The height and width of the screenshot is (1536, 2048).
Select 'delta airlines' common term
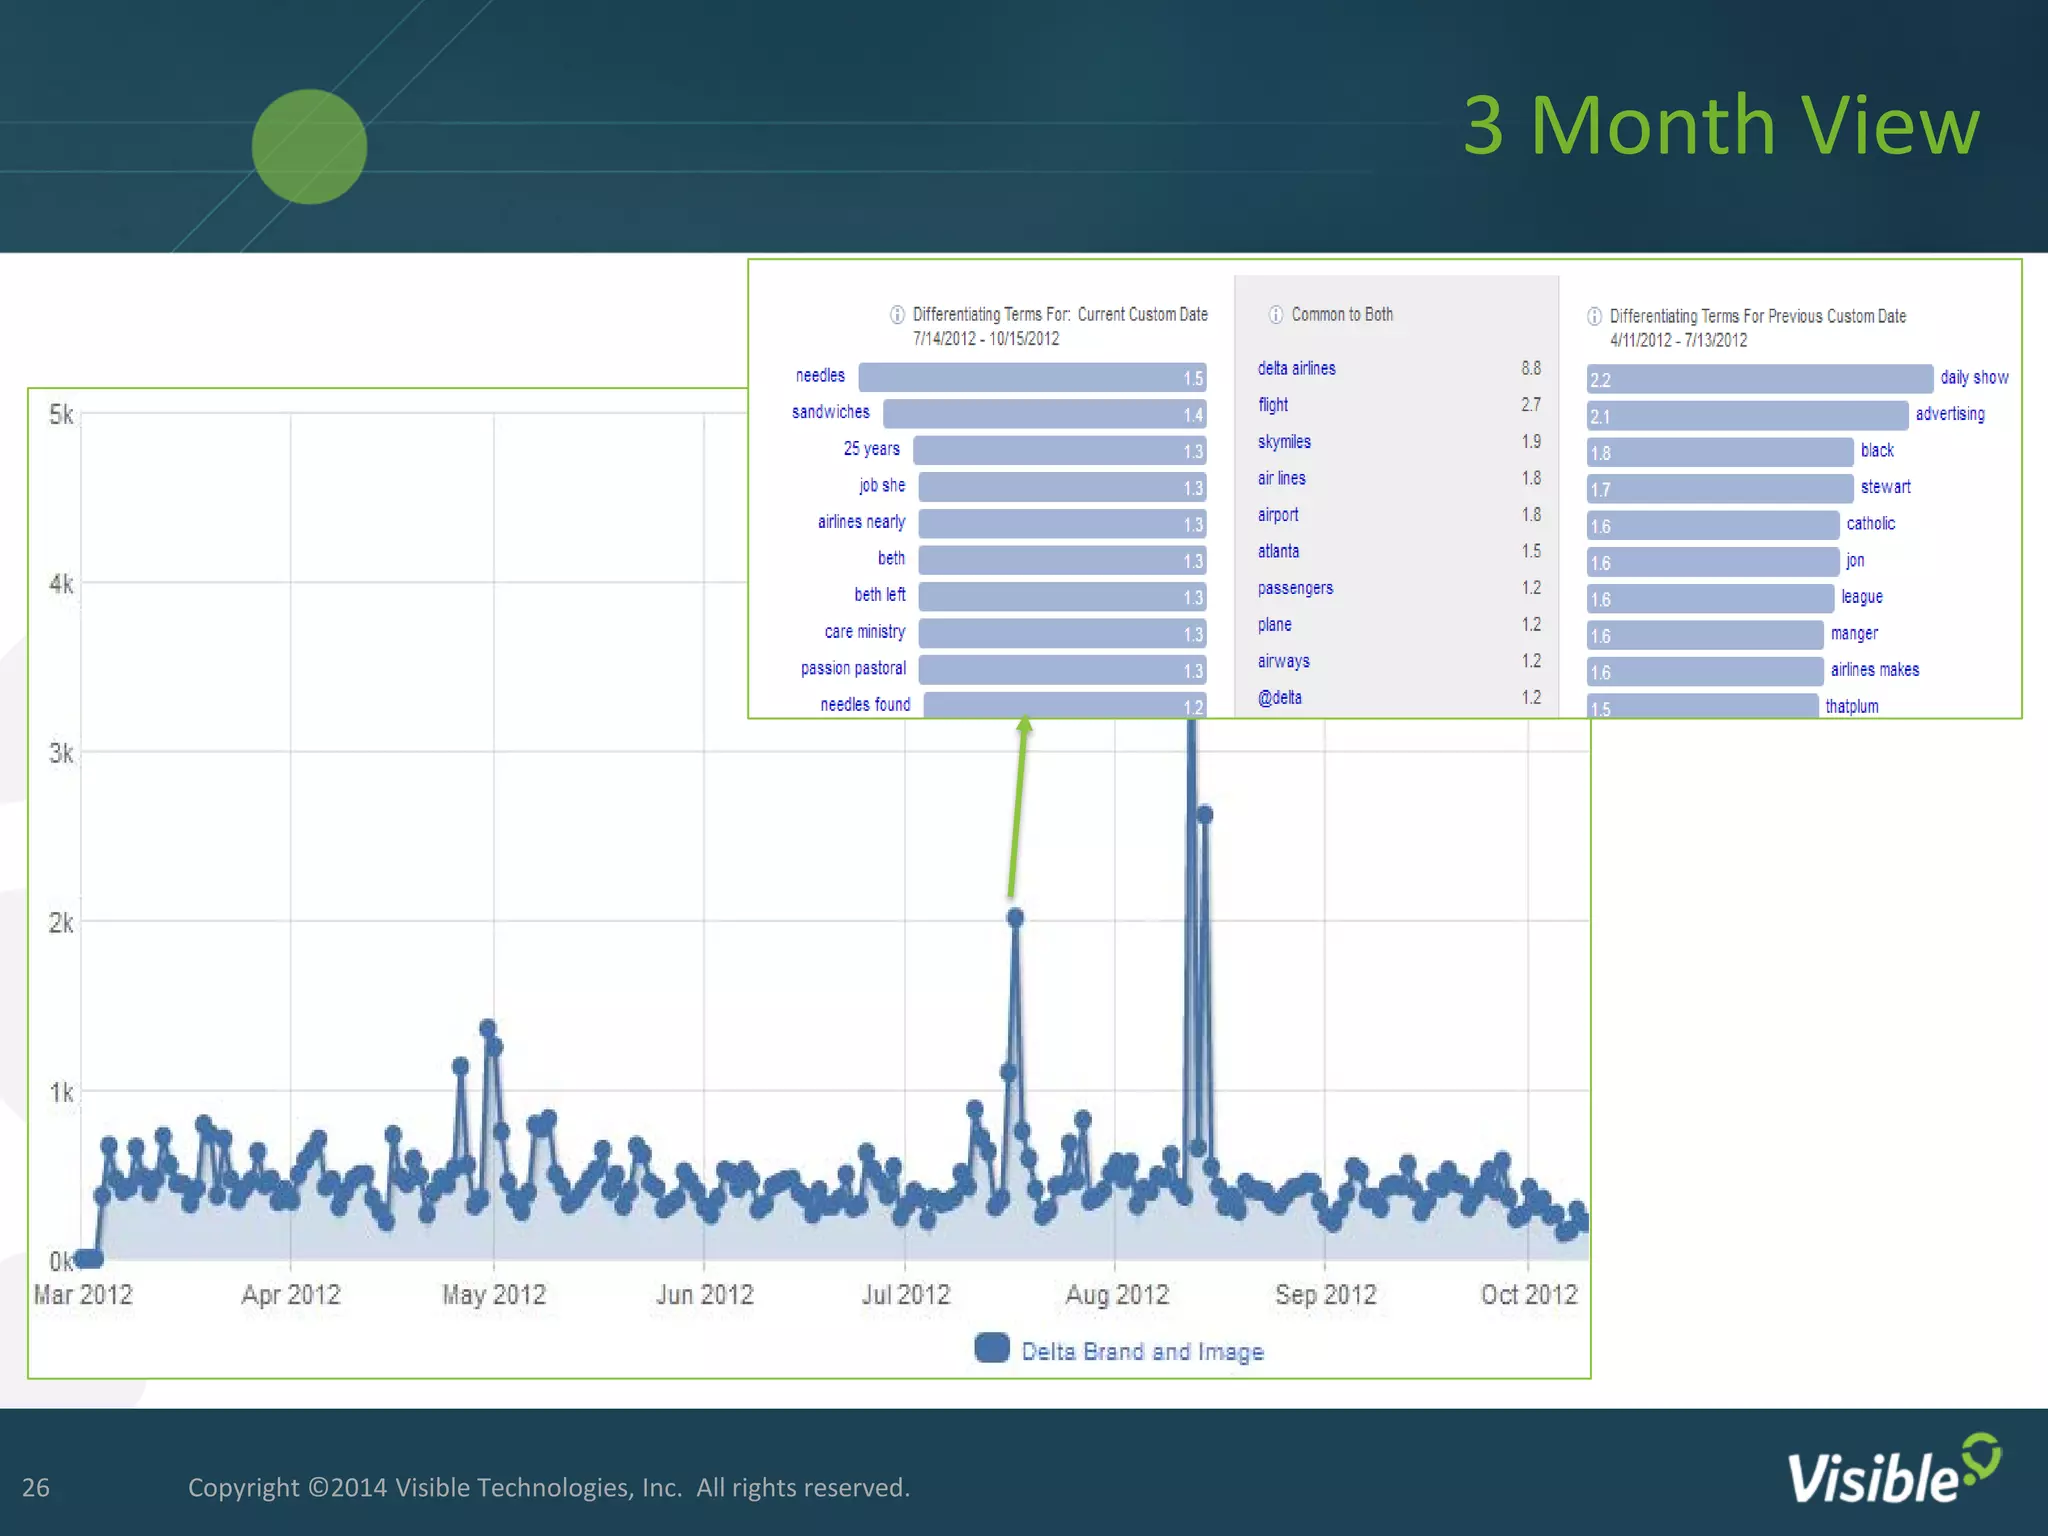(1296, 368)
